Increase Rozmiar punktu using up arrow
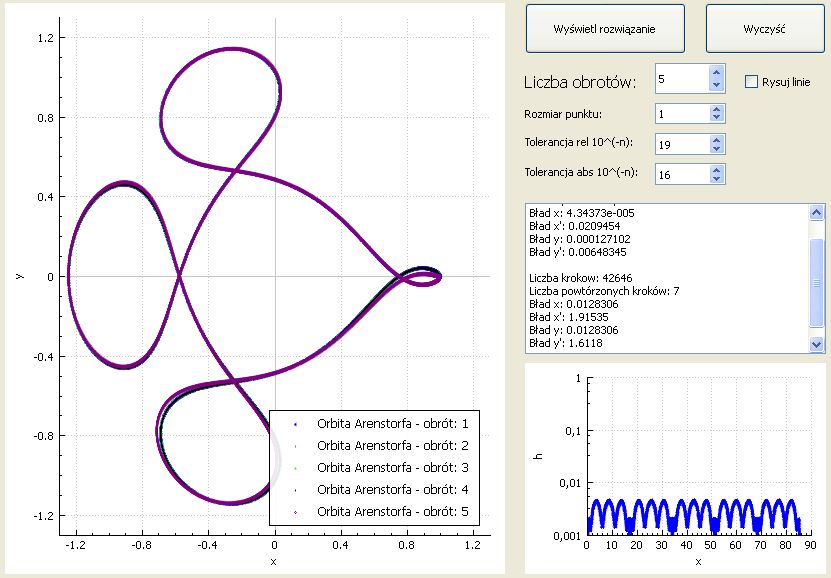This screenshot has width=831, height=578. click(716, 109)
